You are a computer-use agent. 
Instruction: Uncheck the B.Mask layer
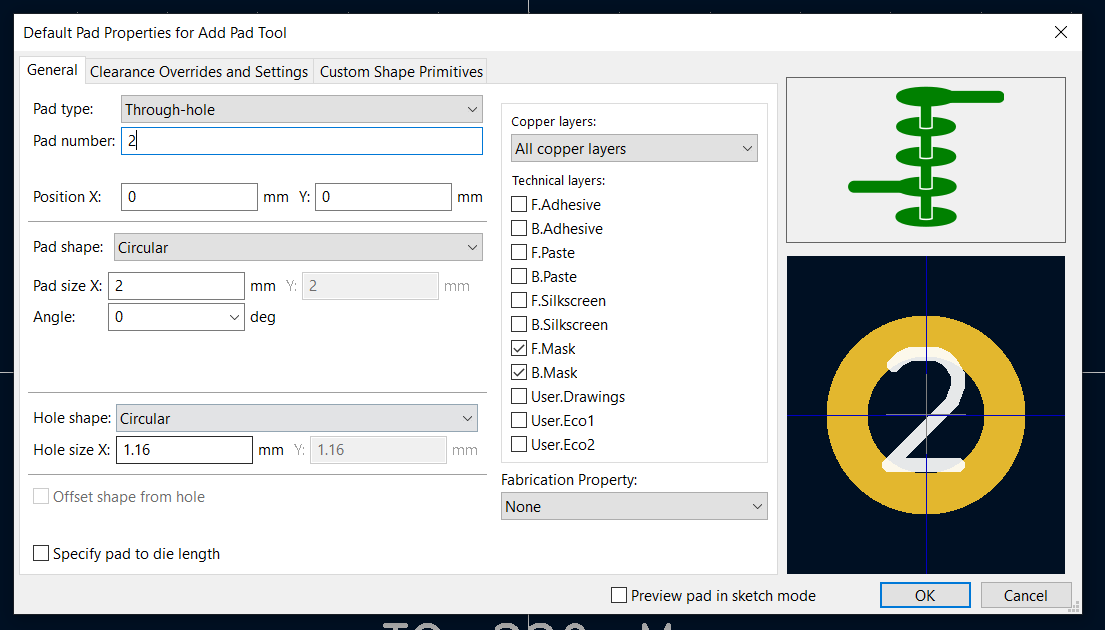point(519,372)
